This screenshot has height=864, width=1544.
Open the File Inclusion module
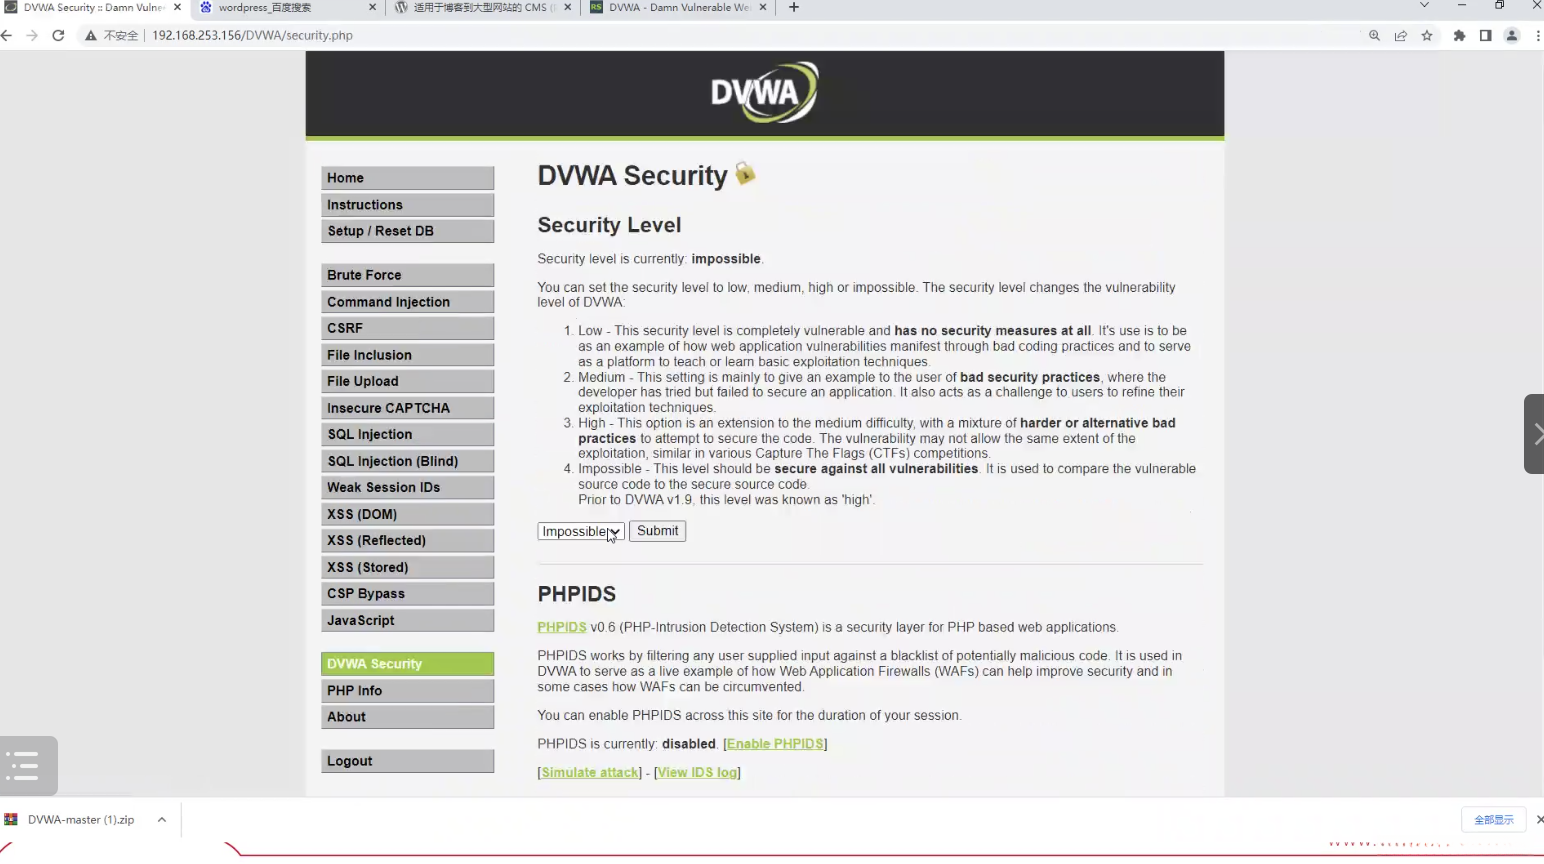pyautogui.click(x=407, y=355)
